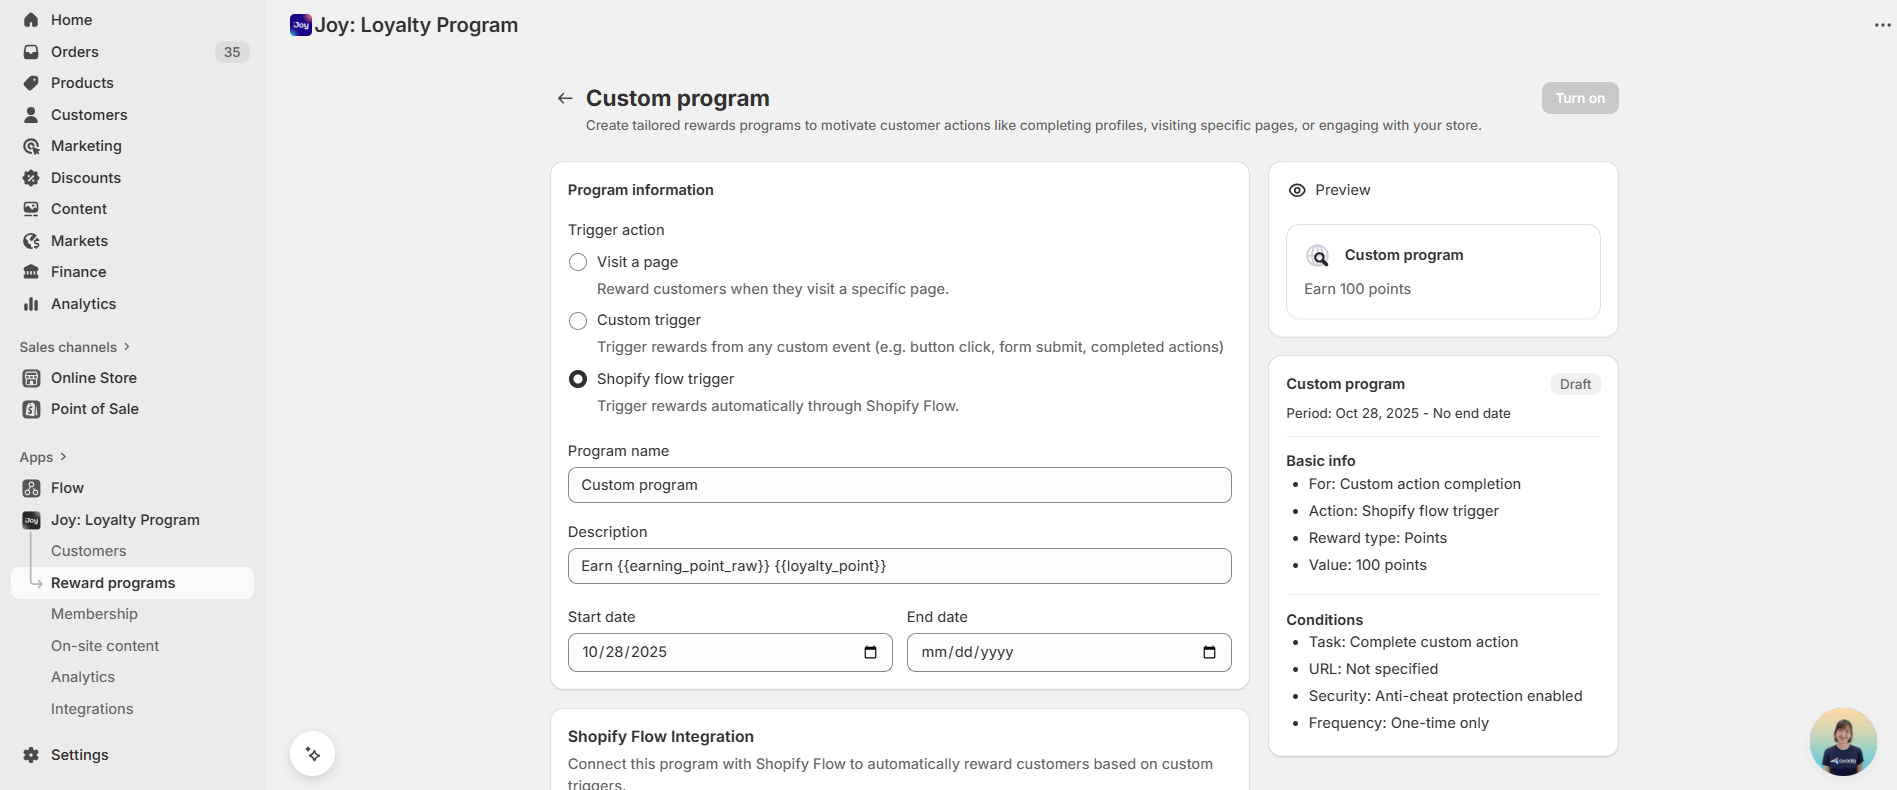Expand the Apps section
This screenshot has width=1897, height=790.
click(x=43, y=457)
